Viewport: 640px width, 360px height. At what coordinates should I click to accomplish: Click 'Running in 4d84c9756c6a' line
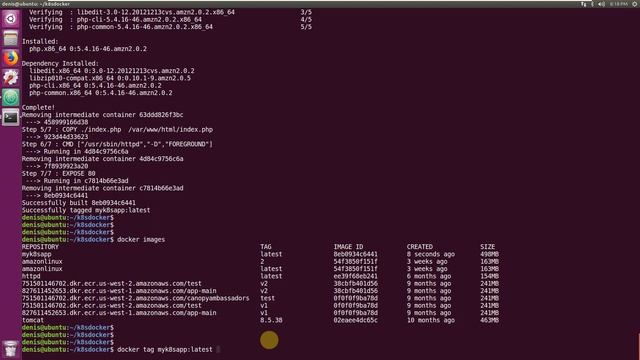pyautogui.click(x=86, y=151)
